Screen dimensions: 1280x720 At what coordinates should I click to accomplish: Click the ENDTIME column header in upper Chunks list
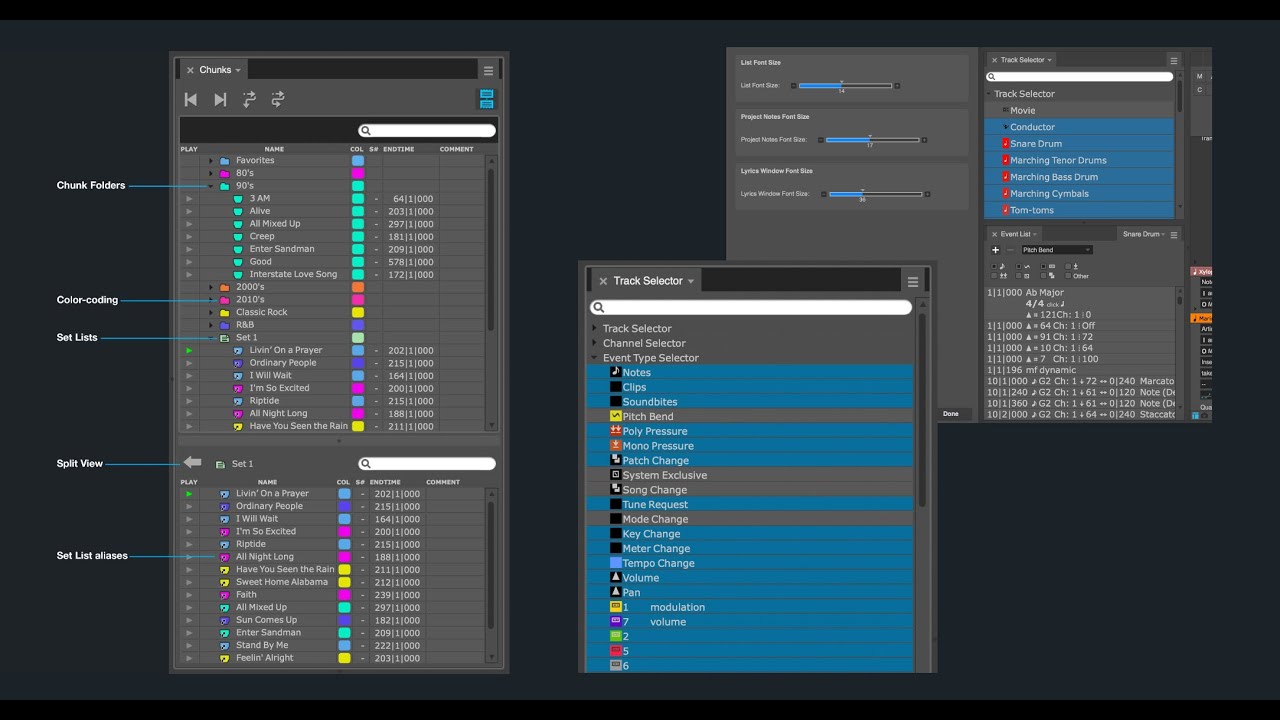pos(399,150)
